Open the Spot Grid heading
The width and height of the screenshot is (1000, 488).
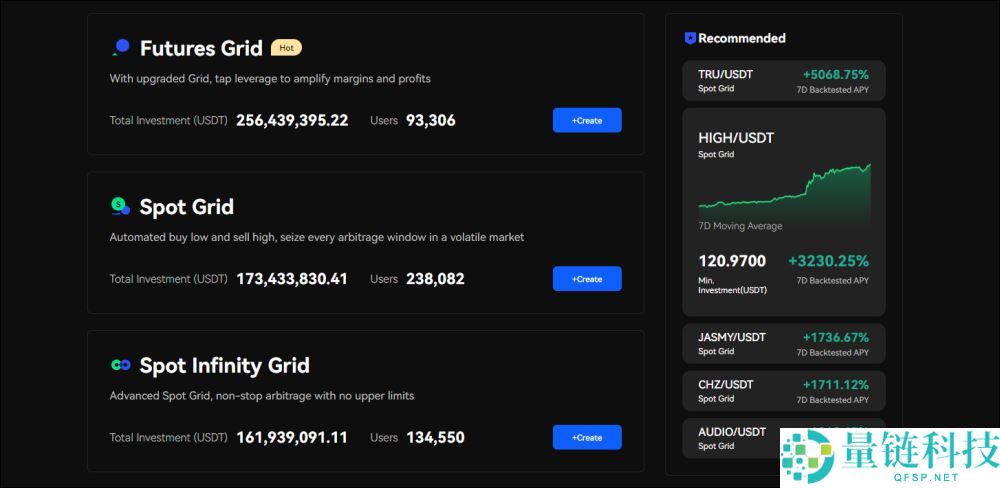click(x=187, y=207)
